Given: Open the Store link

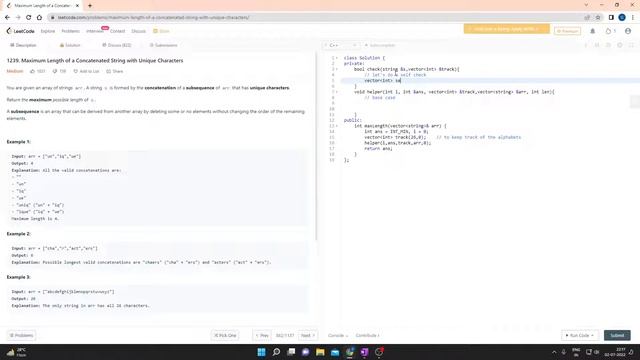Looking at the screenshot, I should pyautogui.click(x=161, y=31).
